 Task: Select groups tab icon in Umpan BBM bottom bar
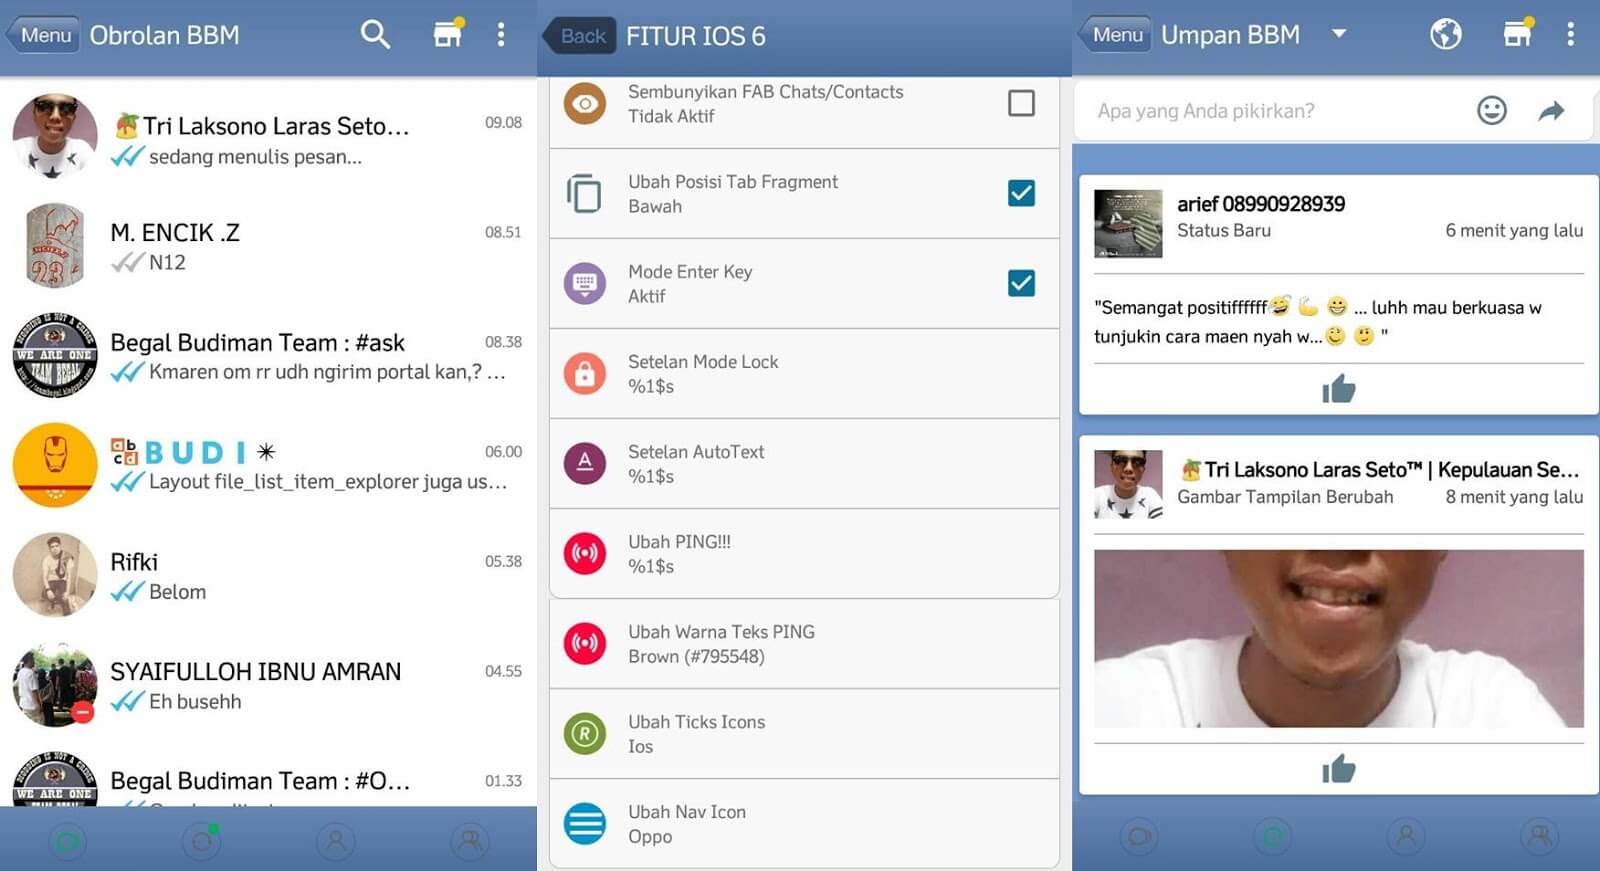[1540, 835]
